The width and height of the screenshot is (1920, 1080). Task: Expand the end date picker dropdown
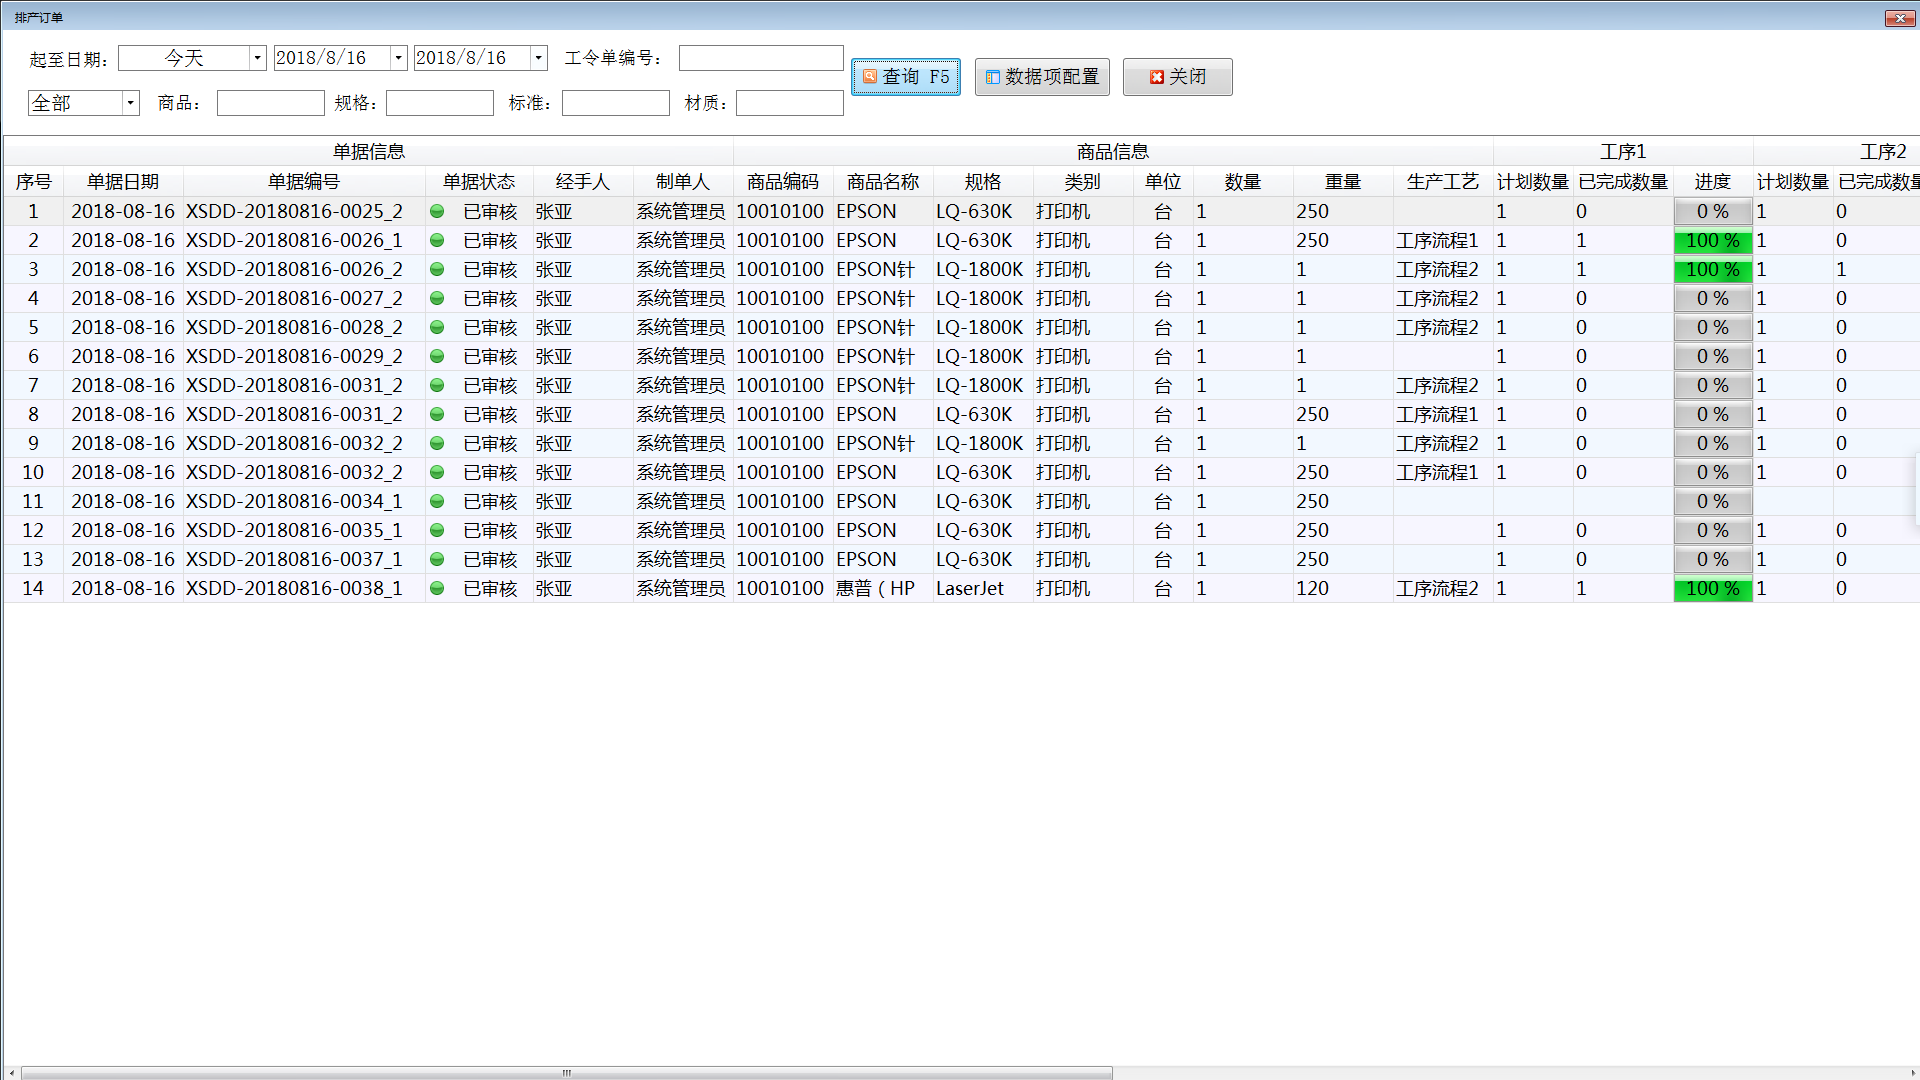[538, 58]
